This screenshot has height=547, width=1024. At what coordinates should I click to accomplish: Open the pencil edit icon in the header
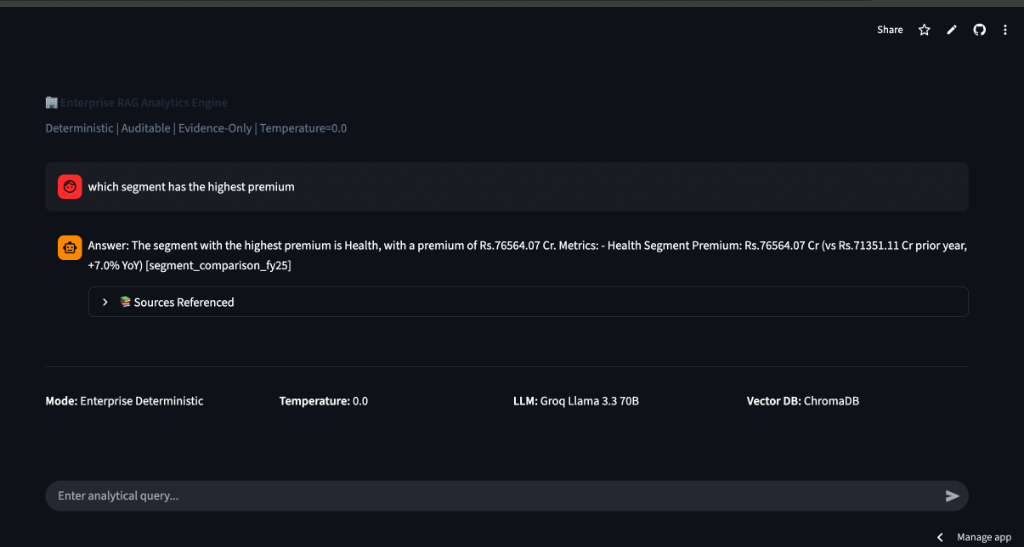click(952, 30)
